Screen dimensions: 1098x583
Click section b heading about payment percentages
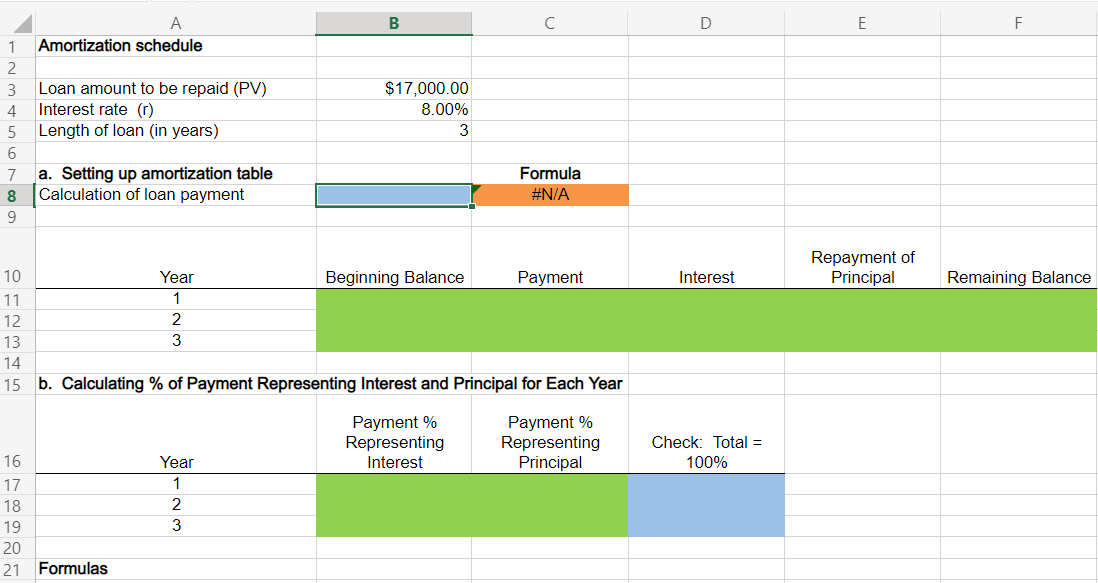[330, 384]
